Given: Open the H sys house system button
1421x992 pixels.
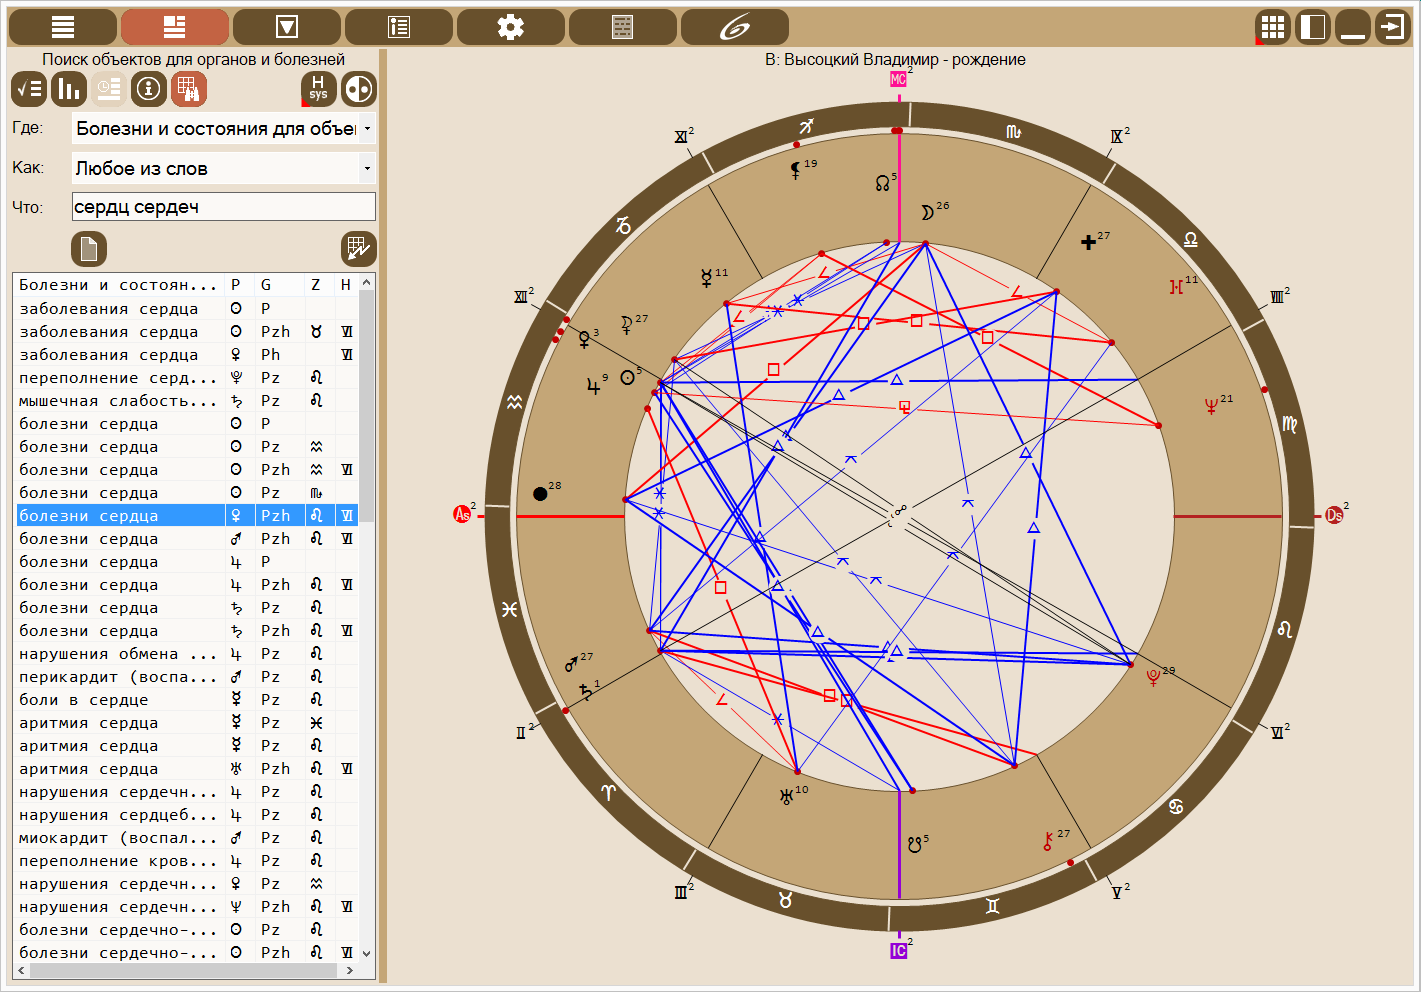Looking at the screenshot, I should [319, 89].
